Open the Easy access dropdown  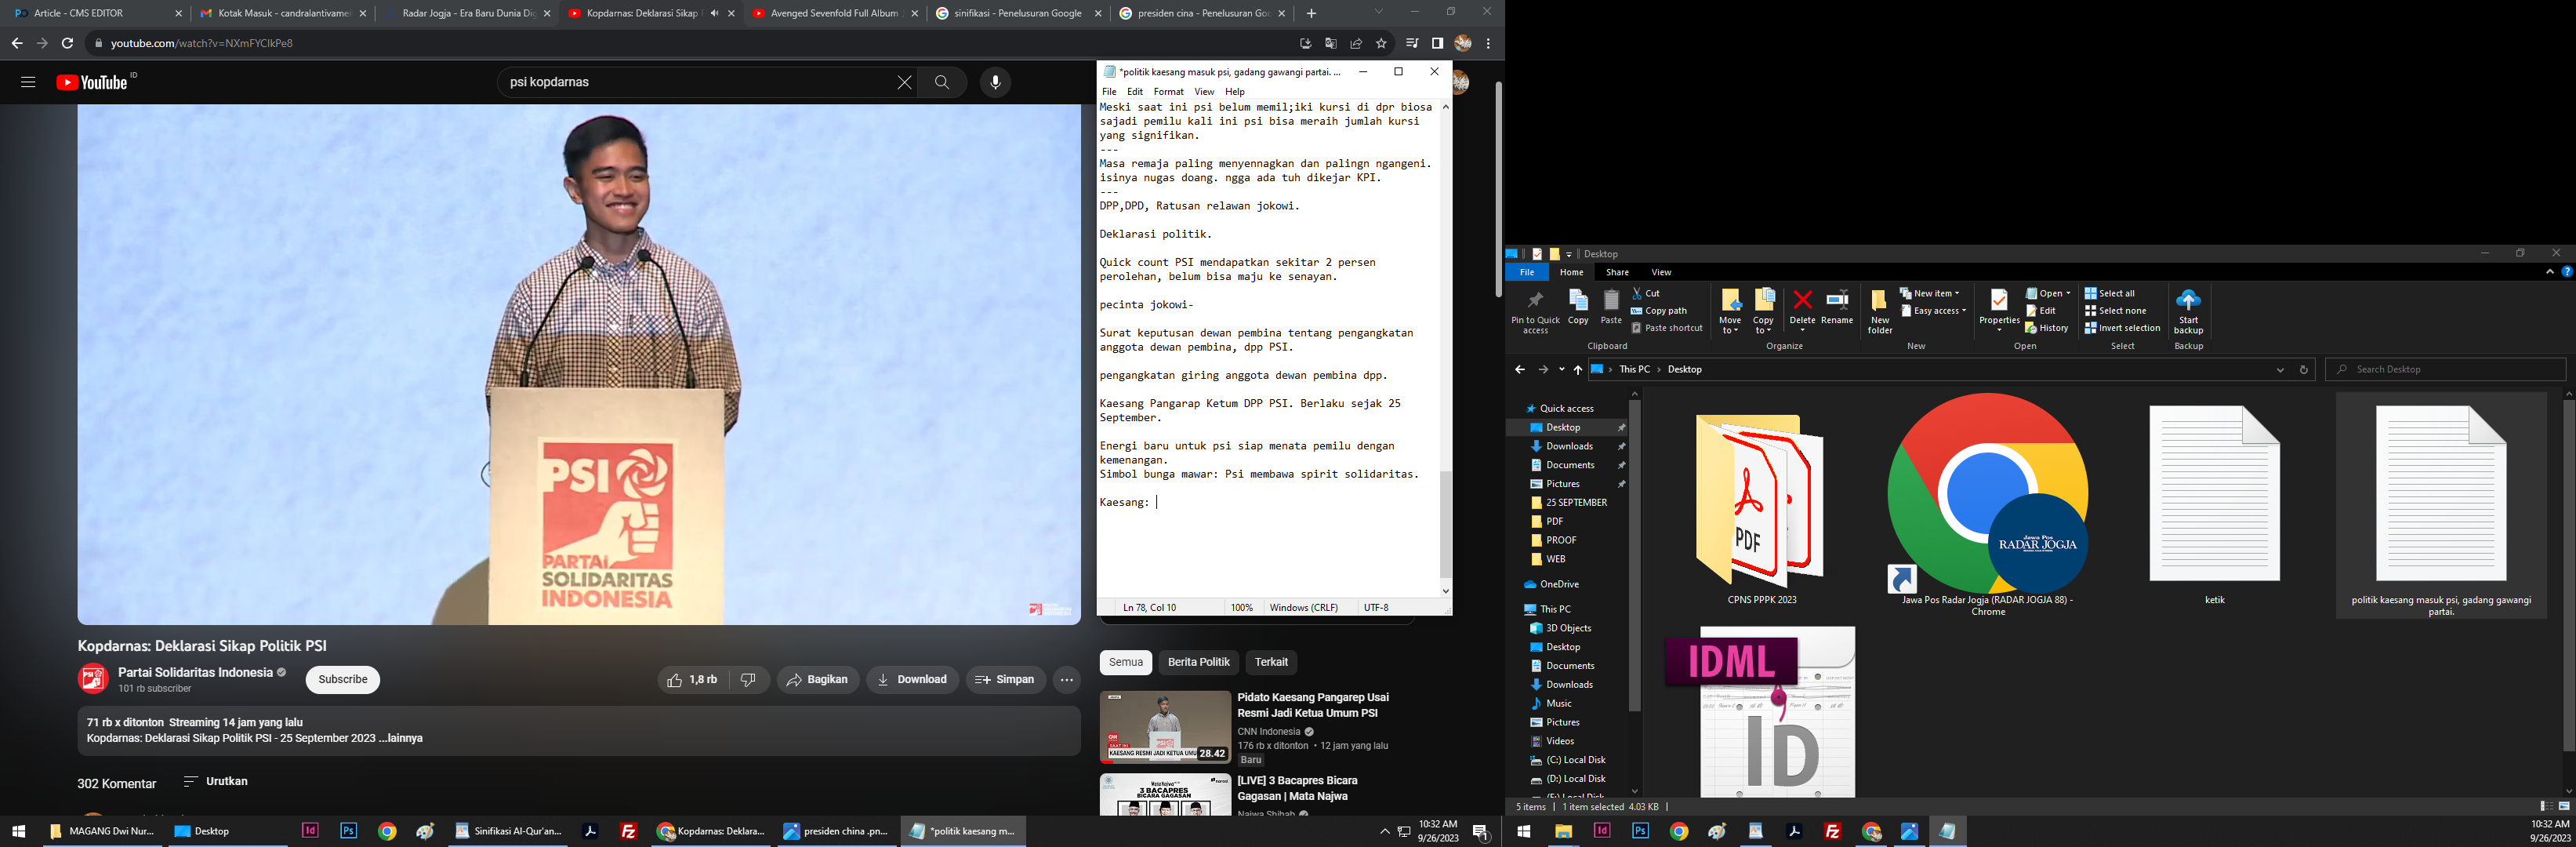(x=1934, y=310)
